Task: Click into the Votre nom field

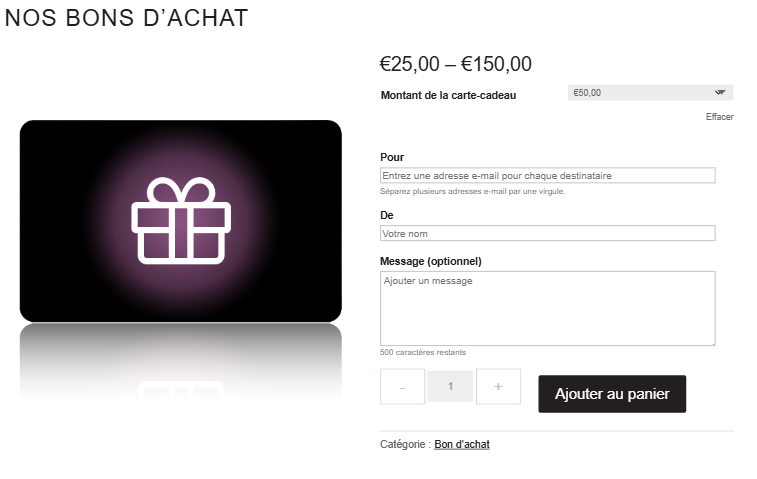Action: [x=547, y=233]
